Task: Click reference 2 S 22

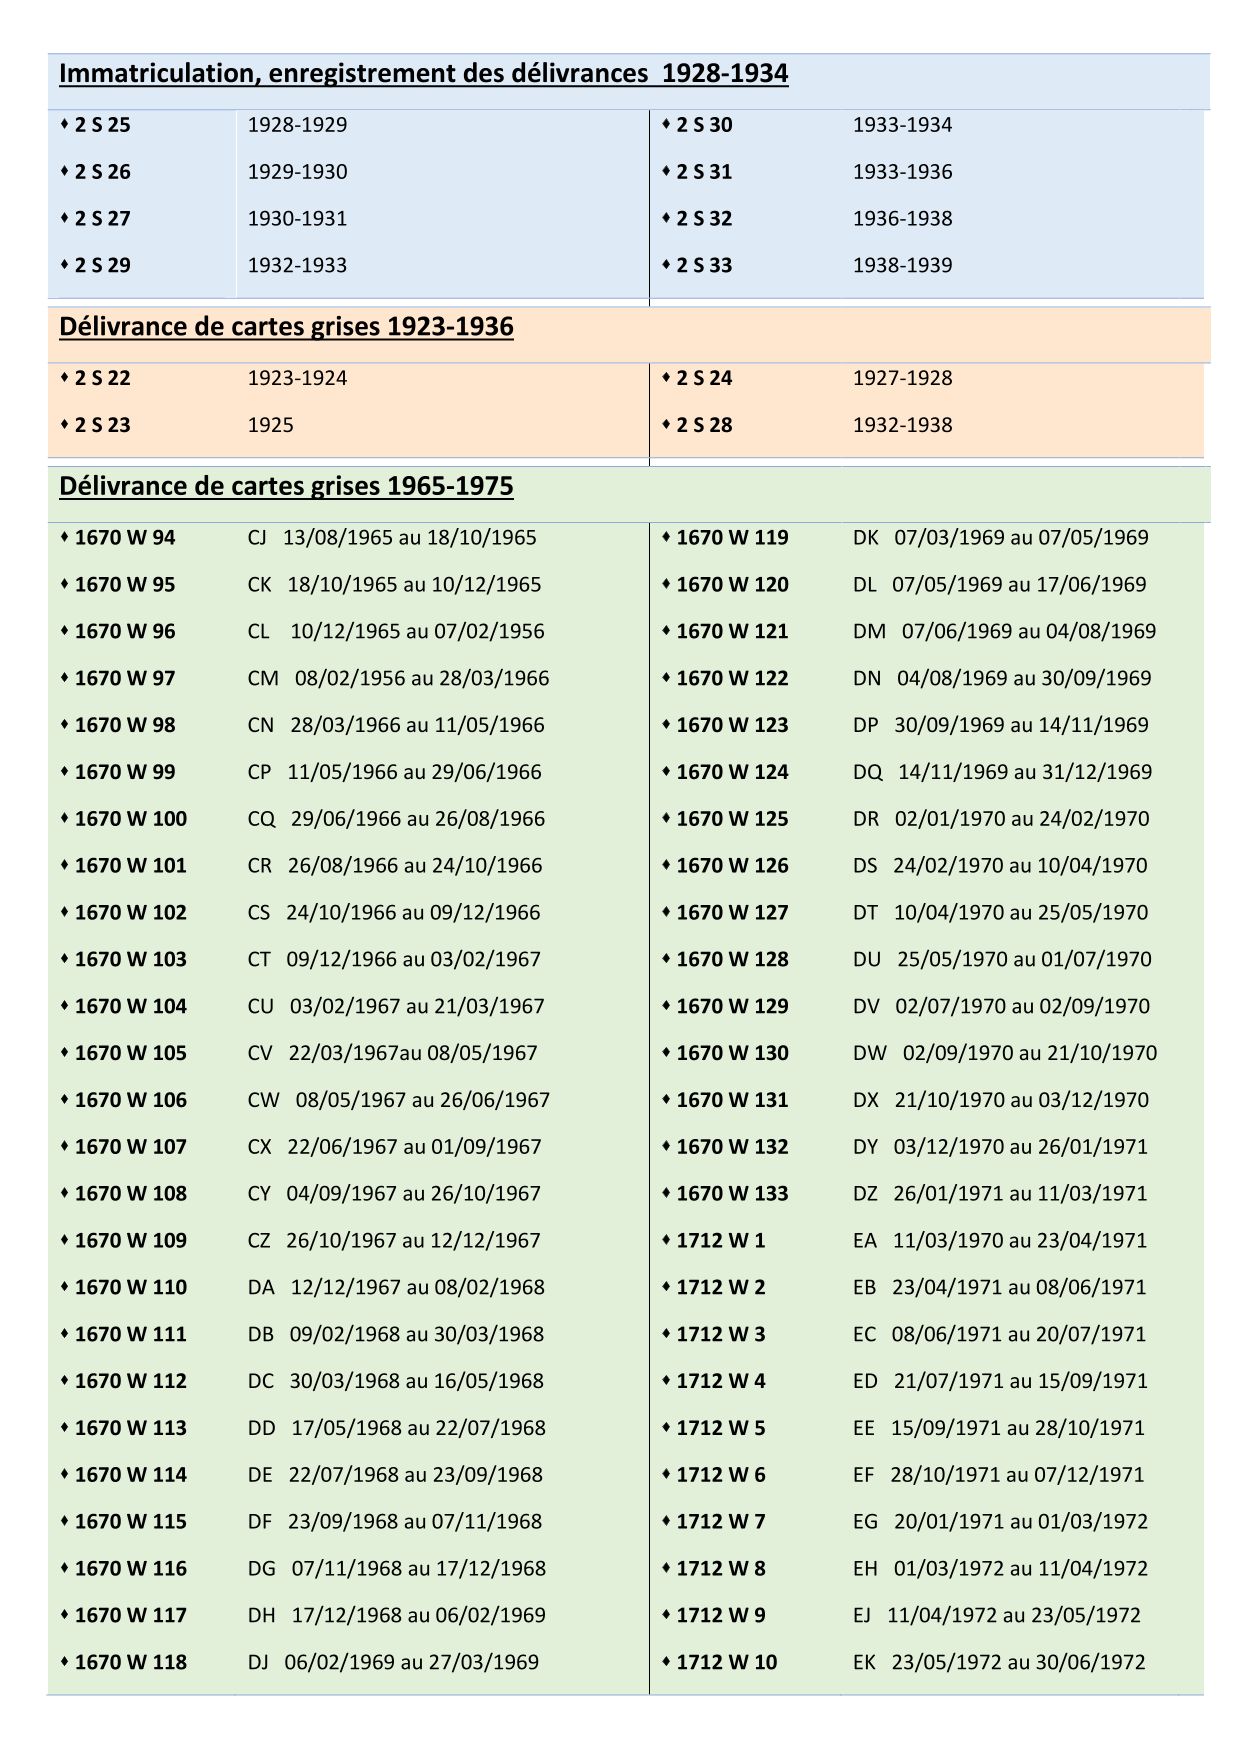Action: 102,378
